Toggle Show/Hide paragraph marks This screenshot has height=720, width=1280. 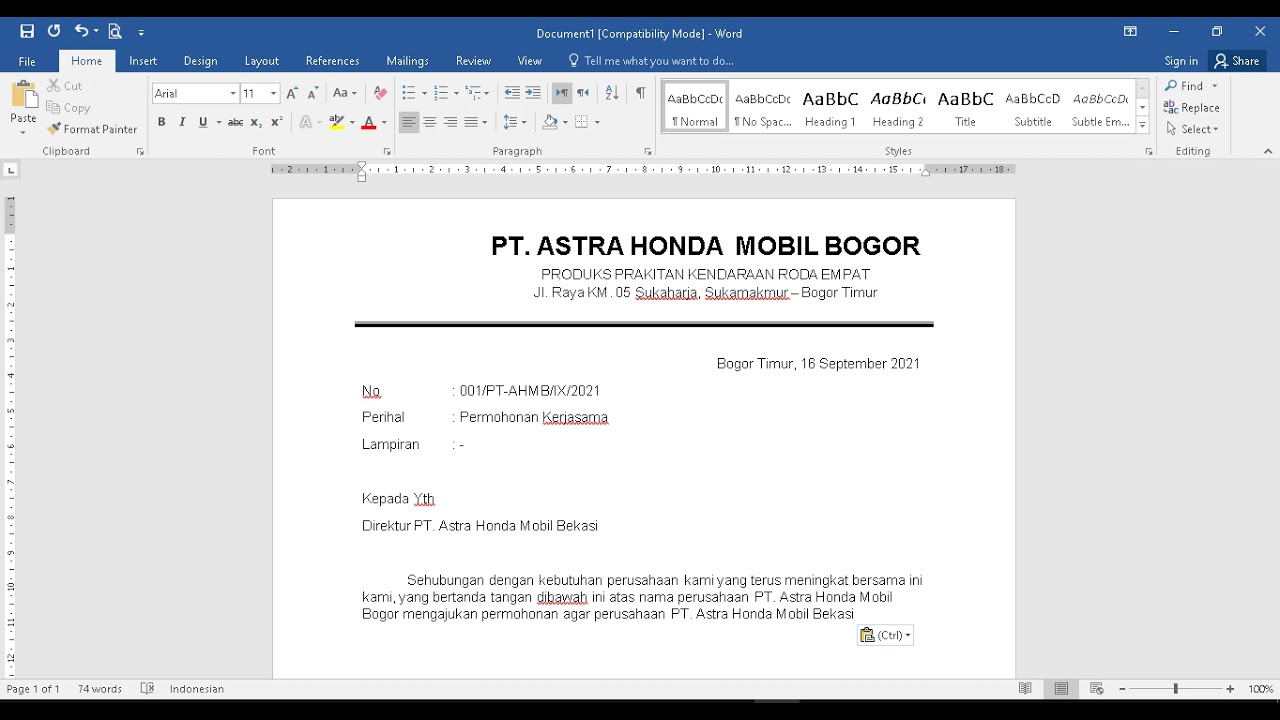pyautogui.click(x=641, y=93)
